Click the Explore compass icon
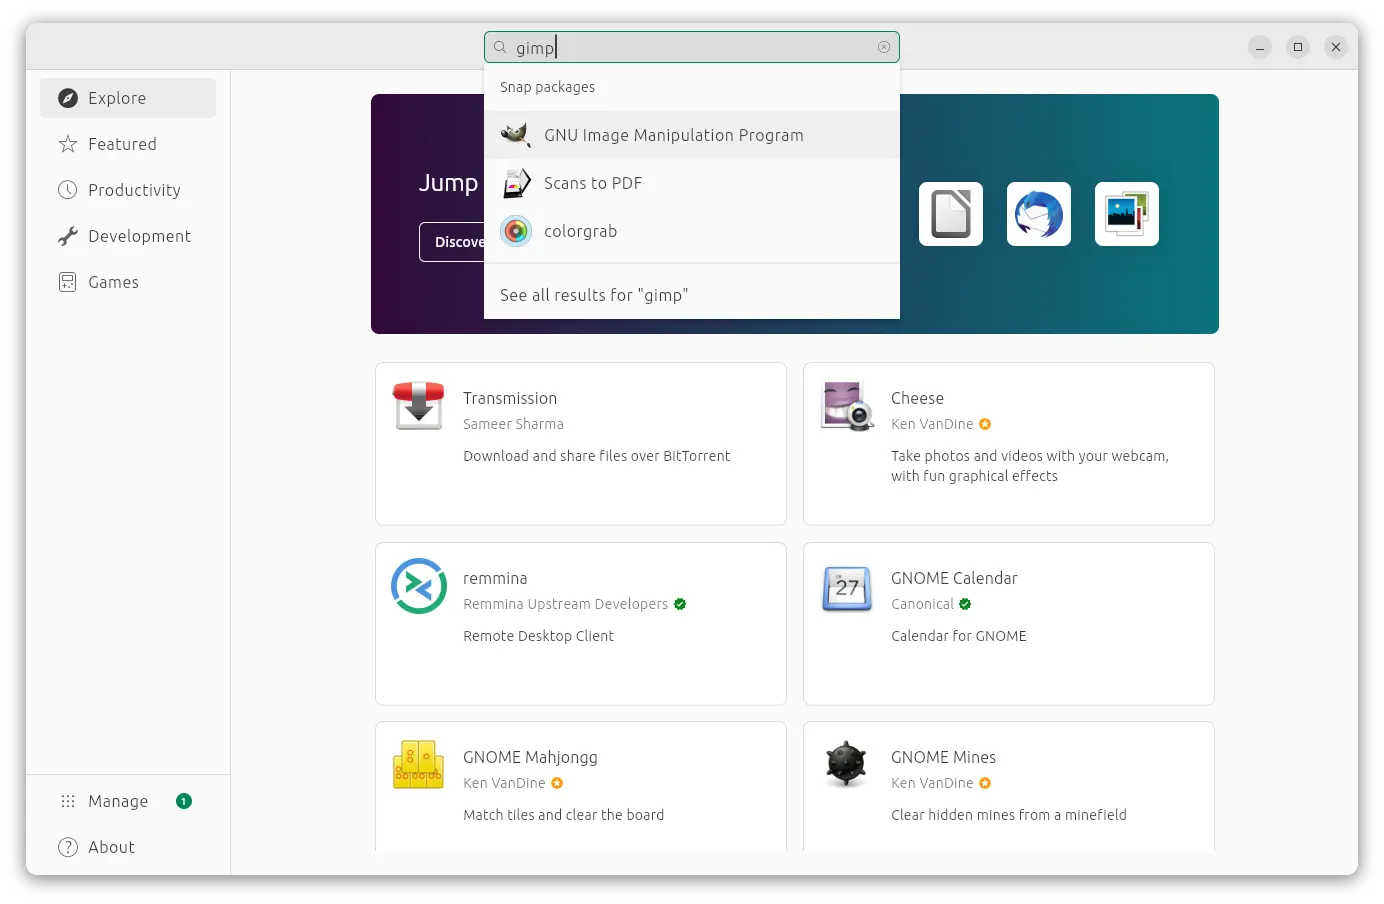The height and width of the screenshot is (904, 1384). 68,98
